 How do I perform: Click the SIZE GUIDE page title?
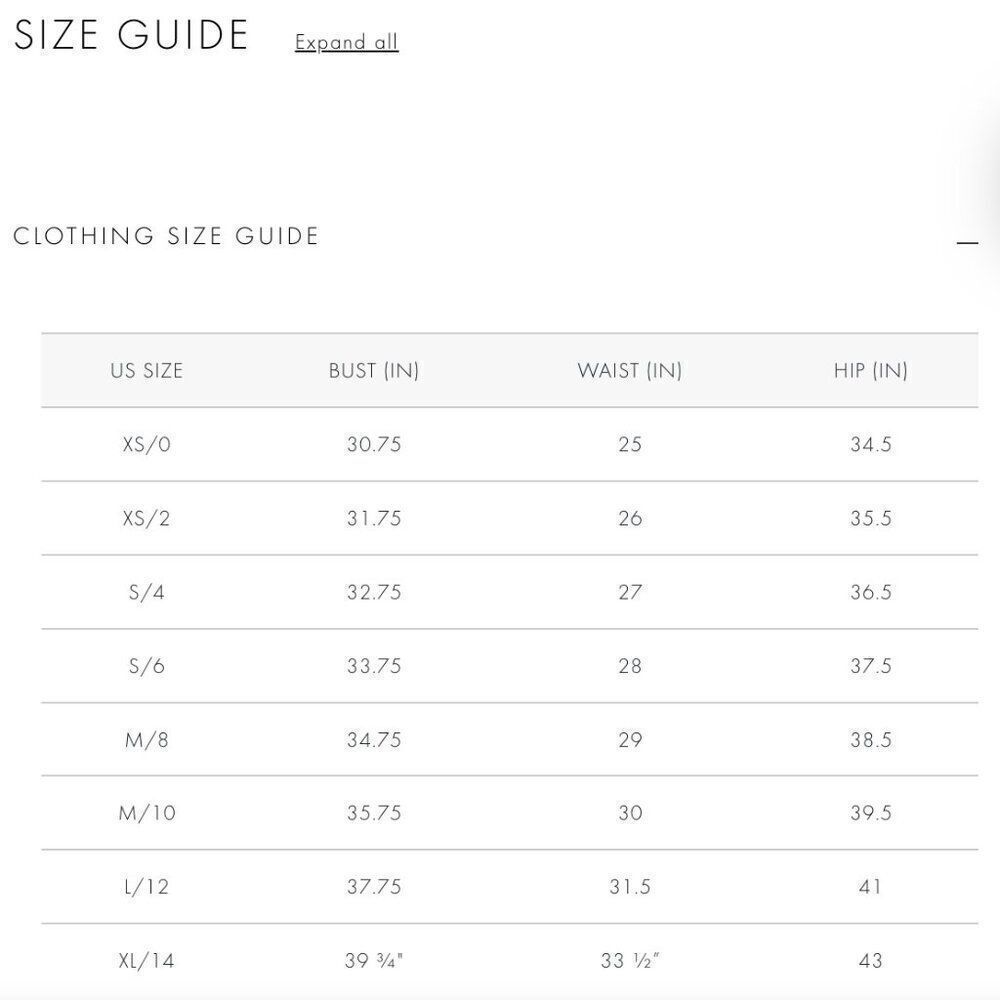coord(131,34)
